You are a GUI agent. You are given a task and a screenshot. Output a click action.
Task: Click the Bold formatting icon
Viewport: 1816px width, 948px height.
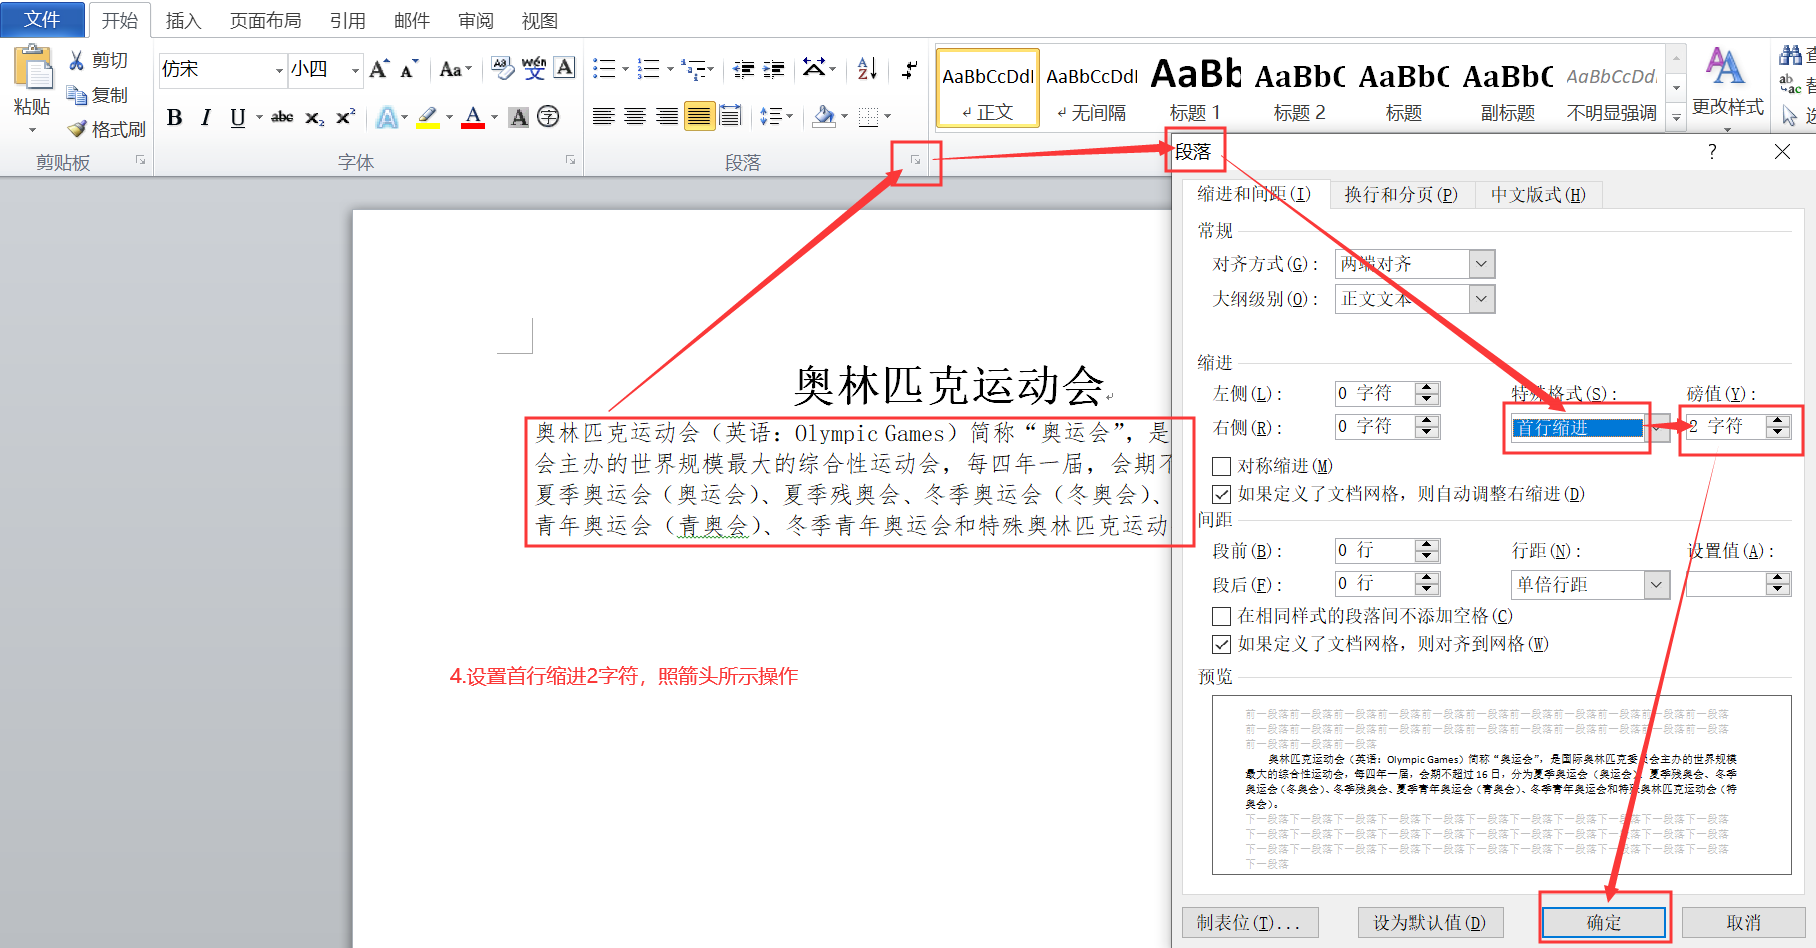[174, 117]
